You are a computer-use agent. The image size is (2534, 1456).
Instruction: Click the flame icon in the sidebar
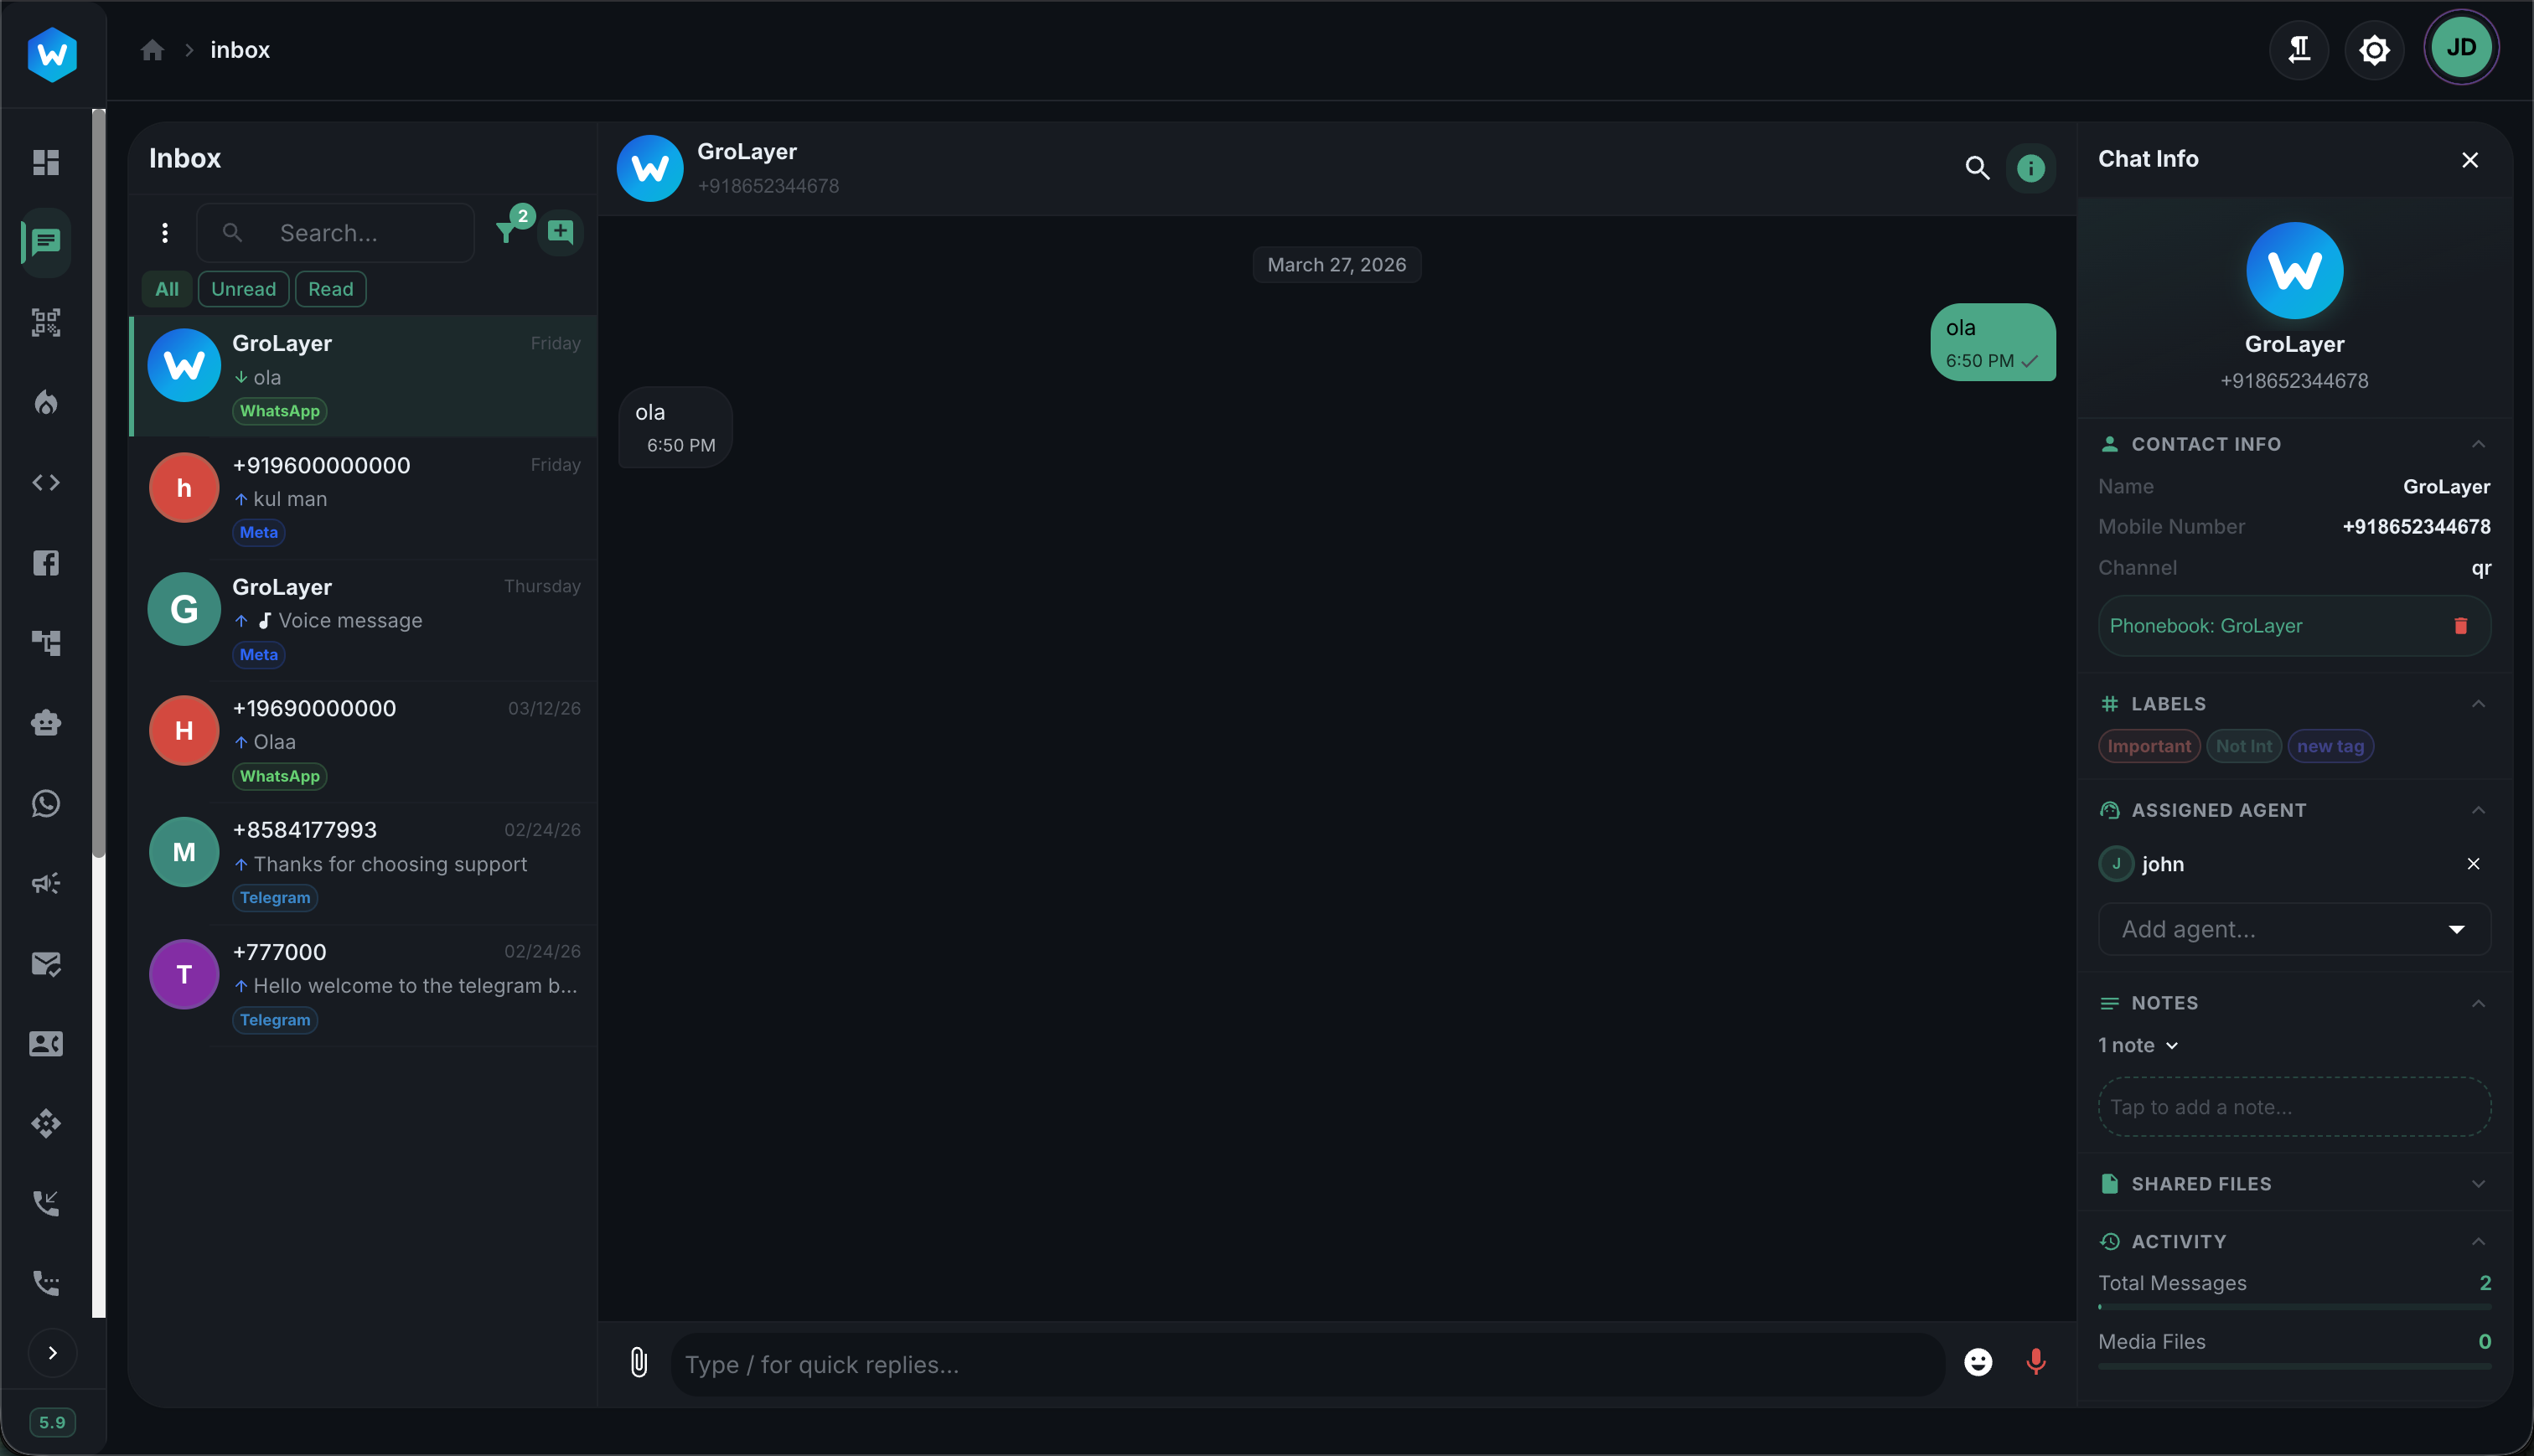(x=46, y=402)
